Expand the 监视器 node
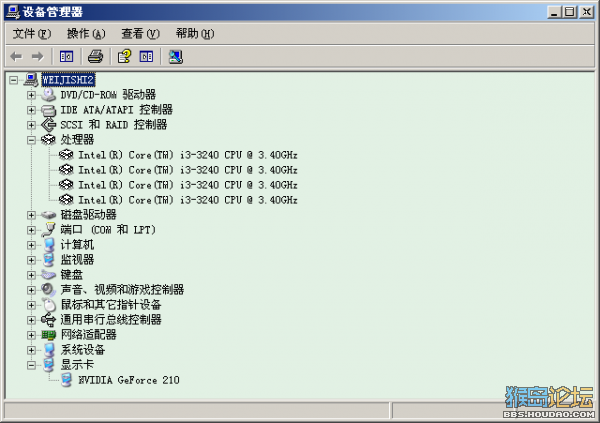This screenshot has width=600, height=423. [31, 260]
